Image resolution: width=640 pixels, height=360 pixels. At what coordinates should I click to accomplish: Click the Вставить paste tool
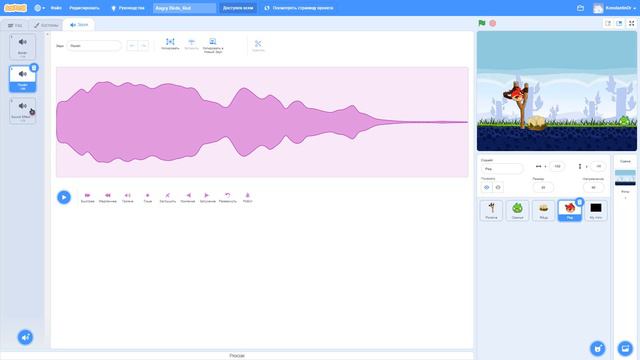click(x=191, y=44)
